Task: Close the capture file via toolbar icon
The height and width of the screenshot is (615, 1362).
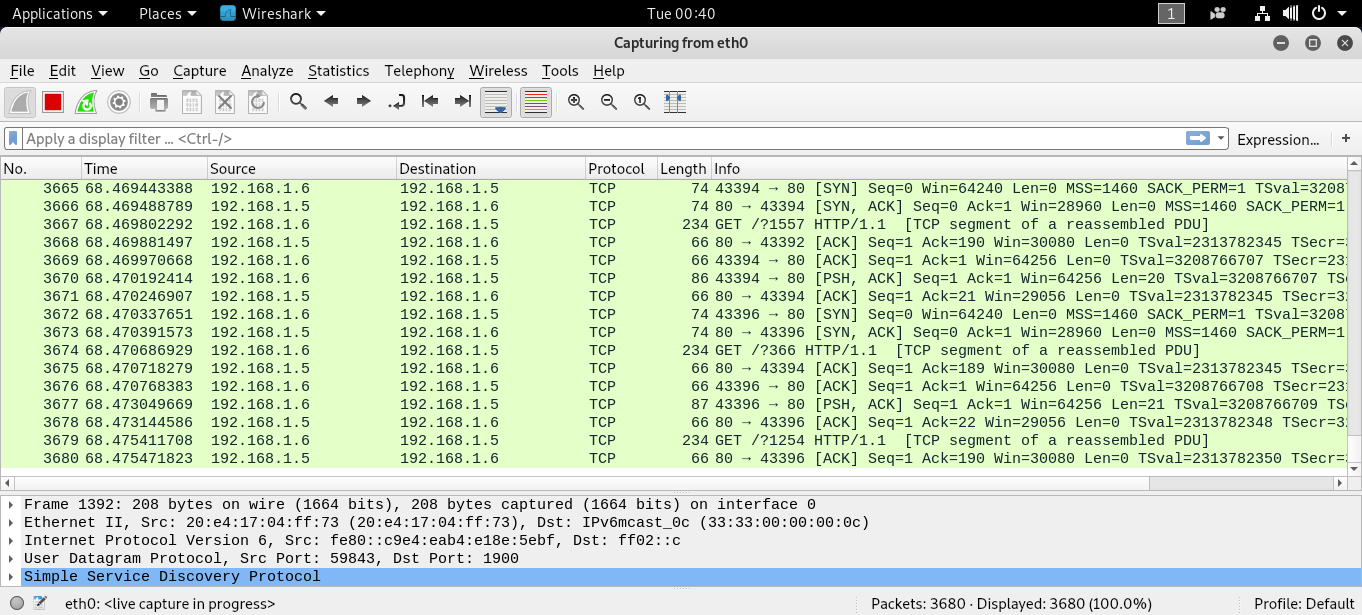Action: coord(225,102)
